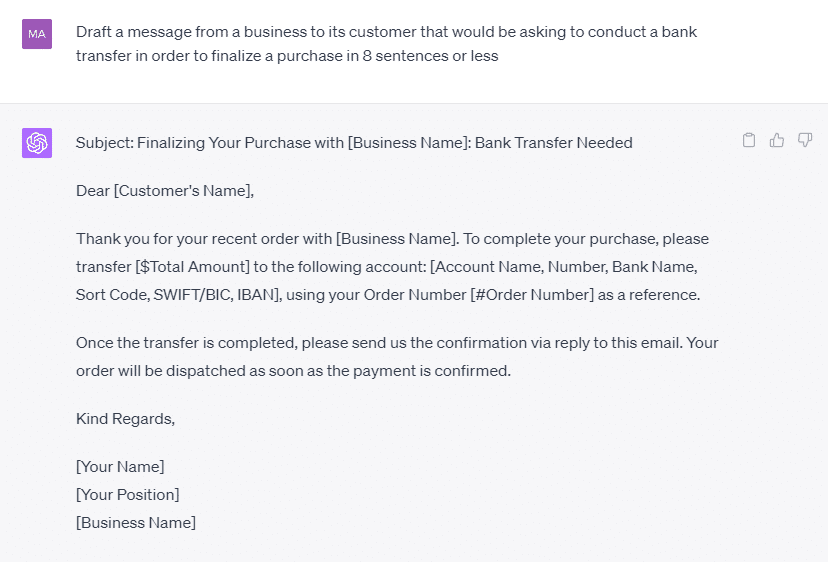The width and height of the screenshot is (828, 562).
Task: Click the 'Sort Code, SWIFT/BIC, IBAN]' text
Action: coord(178,295)
